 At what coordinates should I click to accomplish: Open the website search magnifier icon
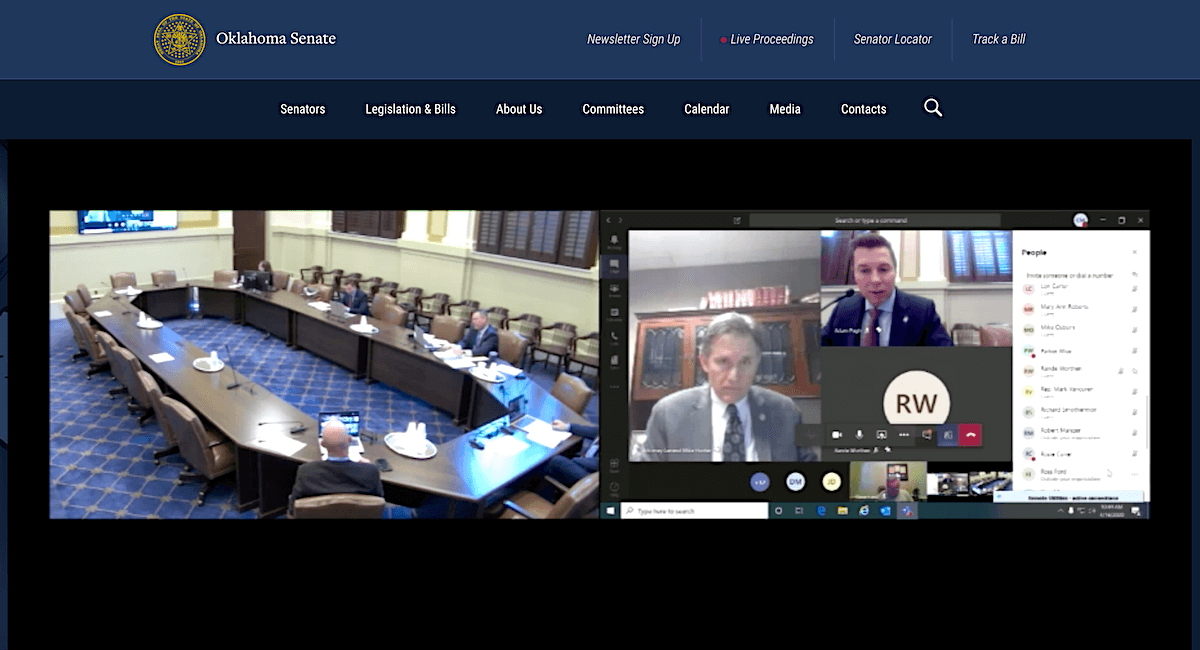pyautogui.click(x=933, y=108)
